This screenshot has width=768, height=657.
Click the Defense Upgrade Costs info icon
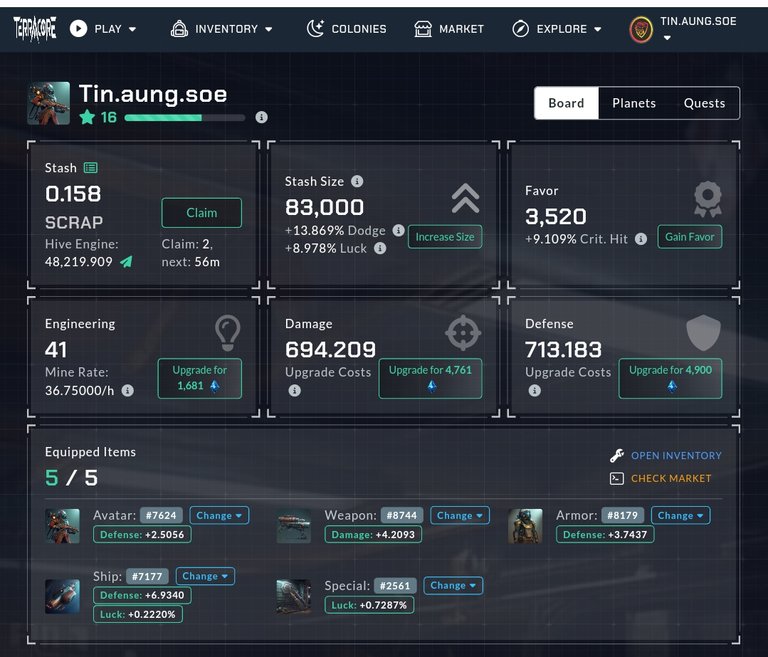click(534, 390)
